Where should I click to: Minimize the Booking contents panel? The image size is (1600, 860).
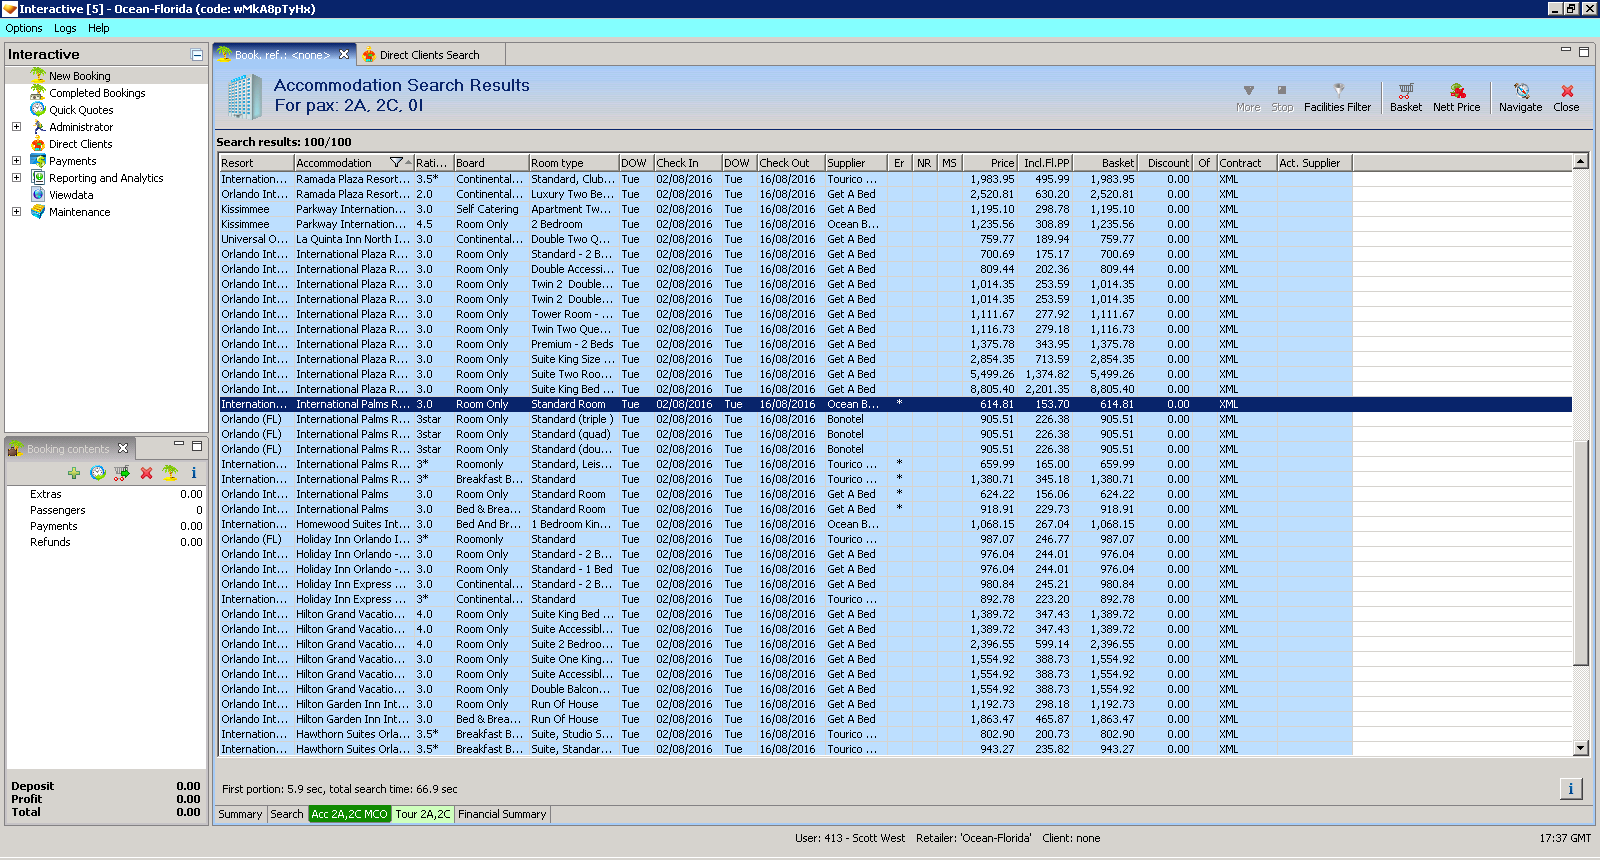[179, 445]
